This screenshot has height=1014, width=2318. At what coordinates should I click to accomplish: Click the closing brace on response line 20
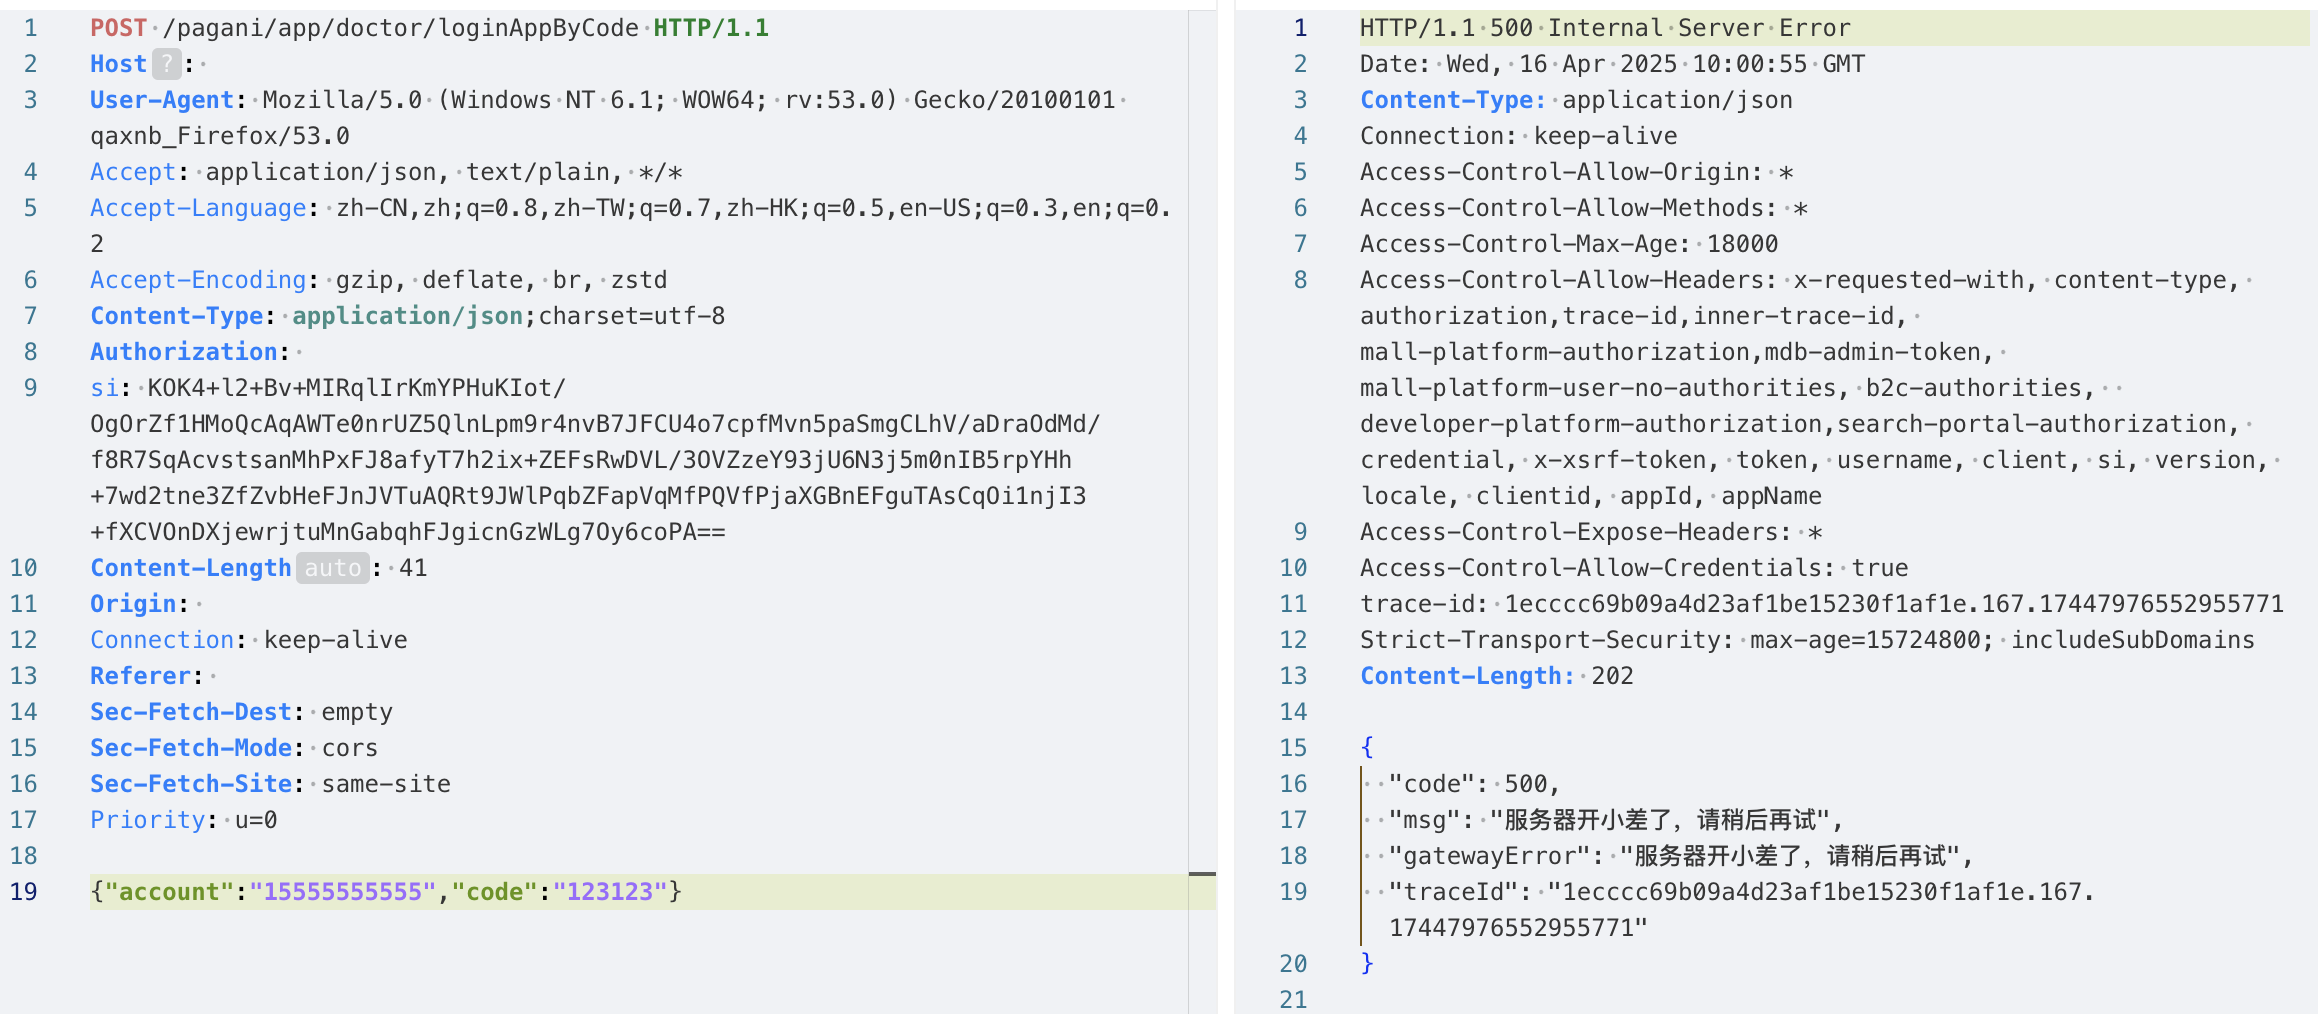(x=1367, y=964)
